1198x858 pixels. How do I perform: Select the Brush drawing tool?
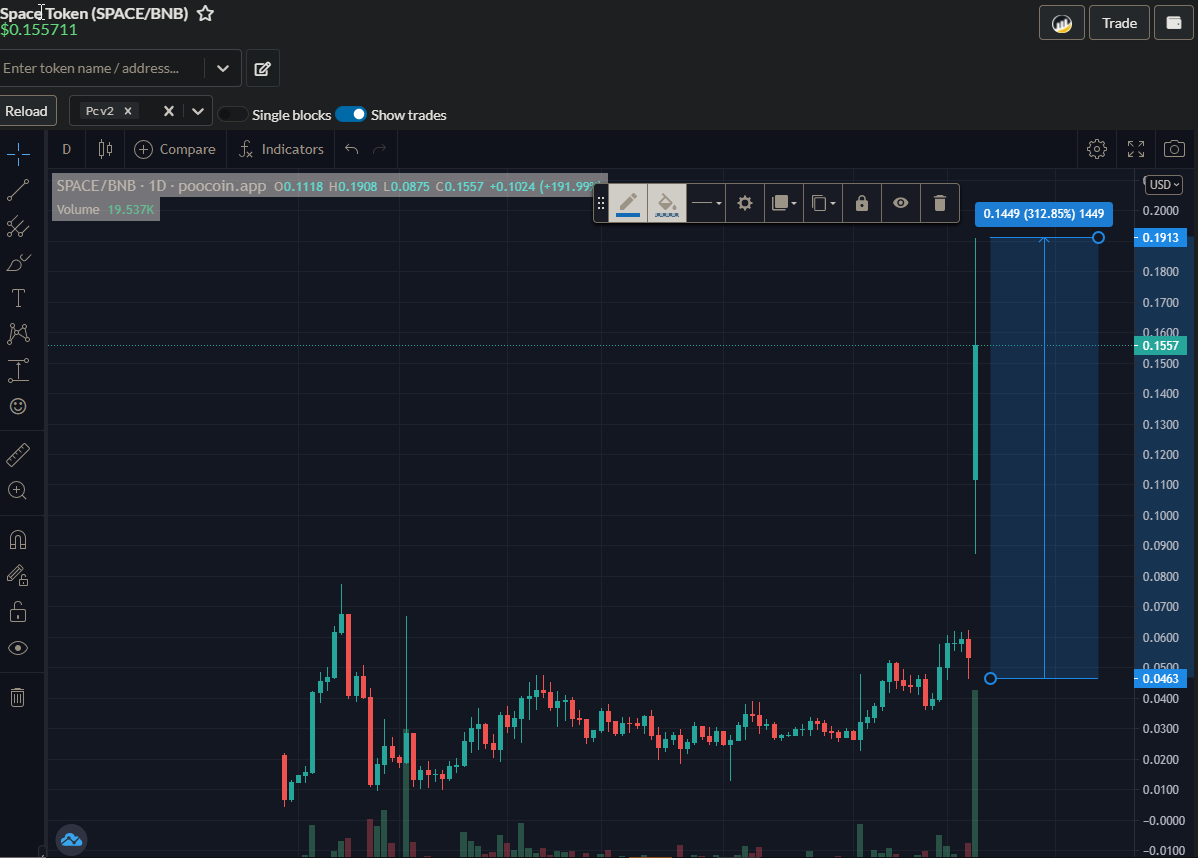point(18,262)
